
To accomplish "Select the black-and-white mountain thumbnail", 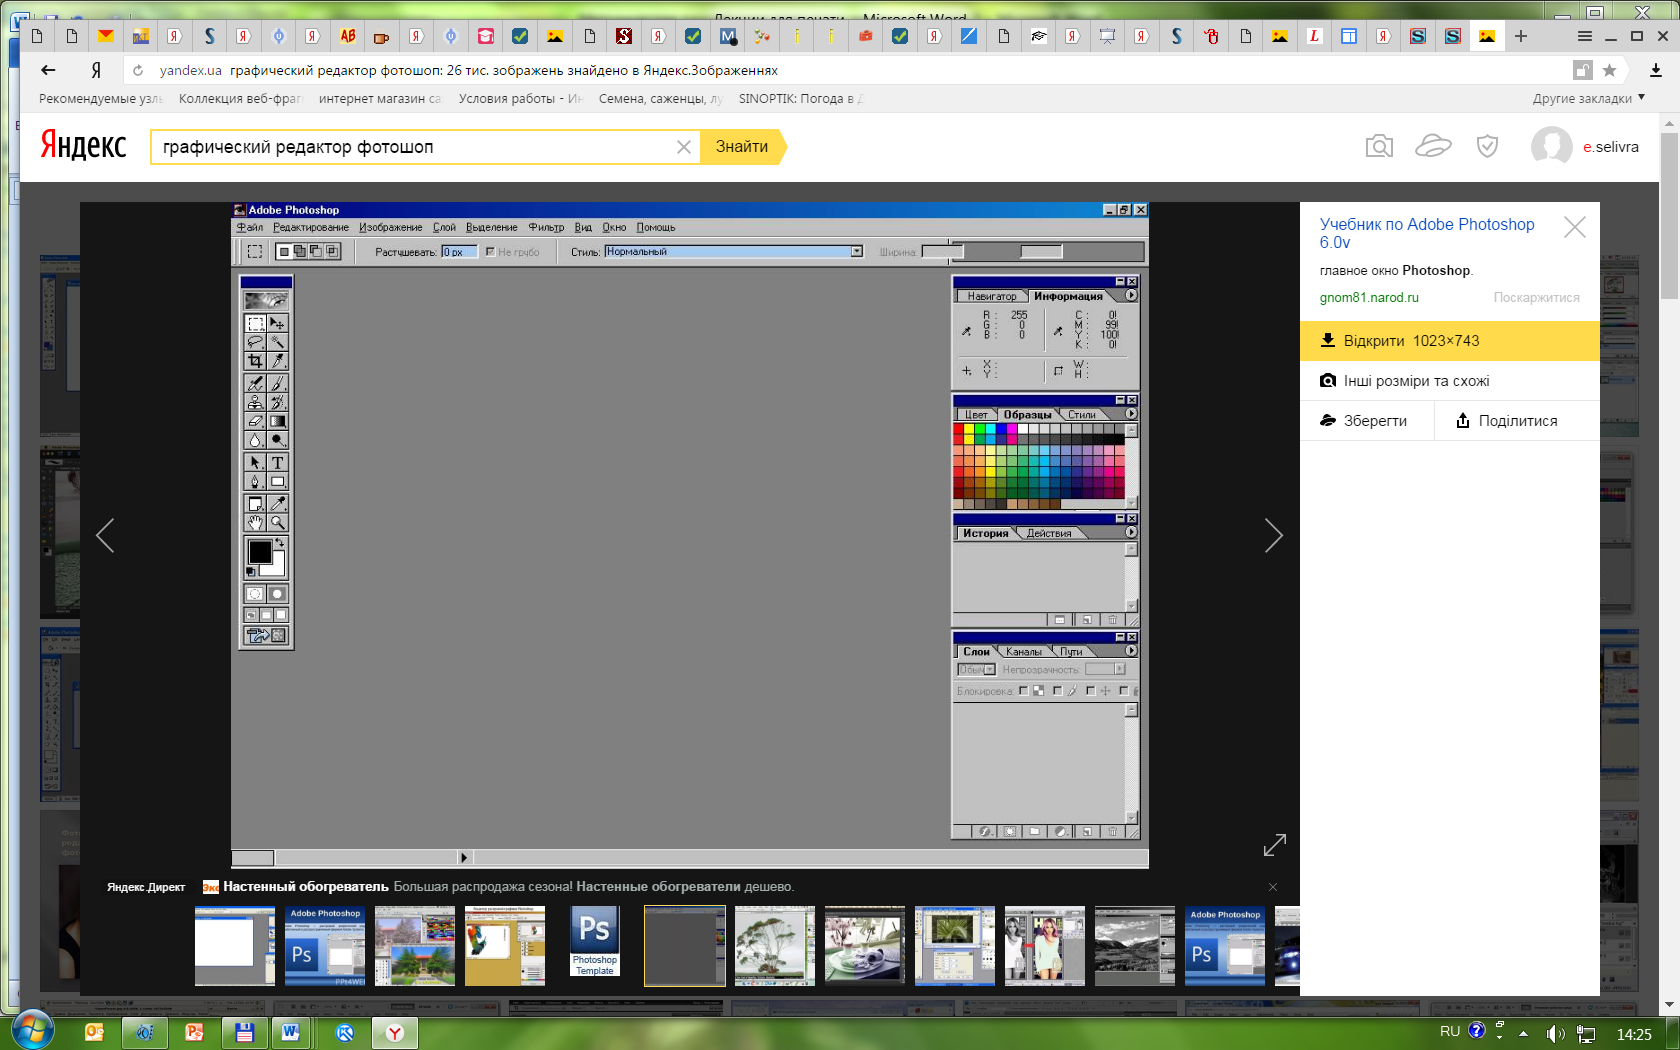I will (x=1135, y=946).
